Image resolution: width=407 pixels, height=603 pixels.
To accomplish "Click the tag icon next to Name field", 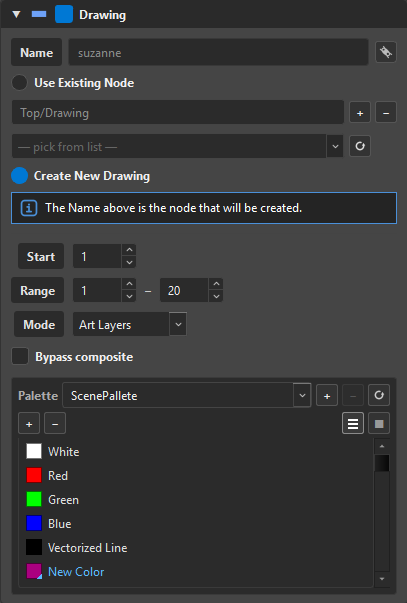I will tap(386, 52).
